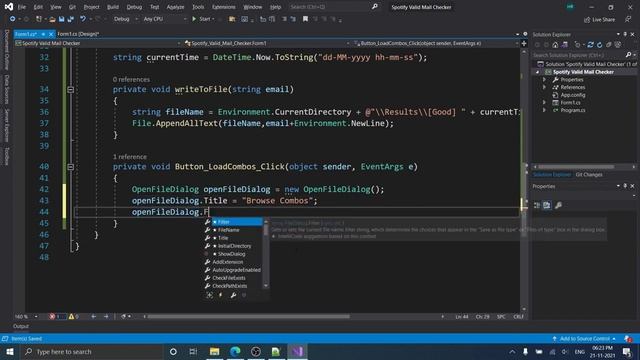Click the Open File folder toolbar icon
This screenshot has width=640, height=360.
[52, 19]
